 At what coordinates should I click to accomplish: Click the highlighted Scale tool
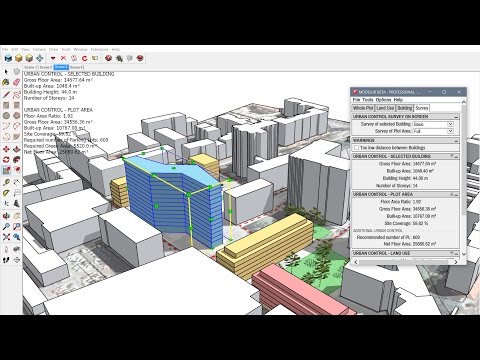point(6,170)
